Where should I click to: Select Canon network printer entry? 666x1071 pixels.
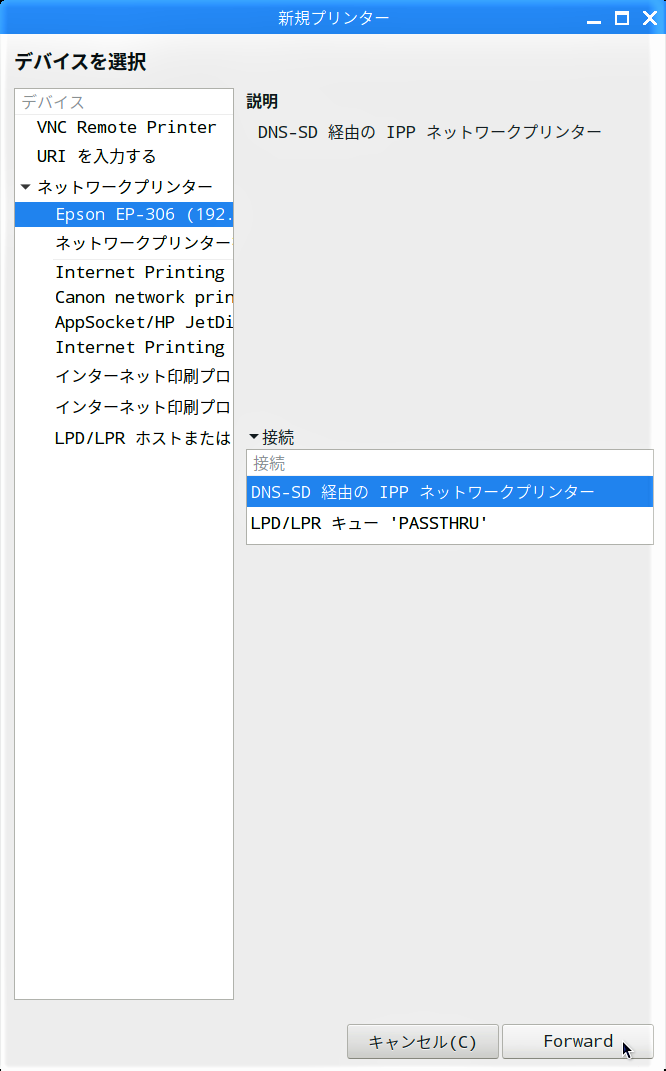pos(124,298)
